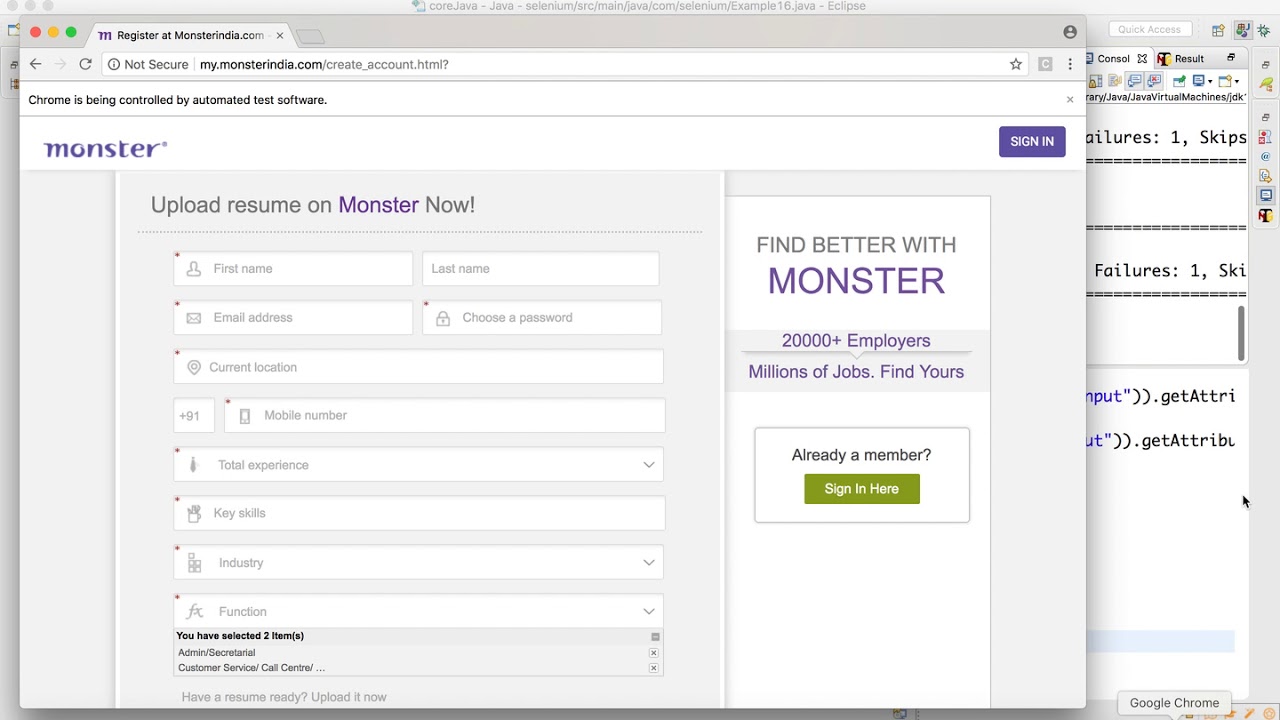Image resolution: width=1280 pixels, height=720 pixels.
Task: Switch to the Java perspective in Eclipse
Action: pyautogui.click(x=1242, y=31)
